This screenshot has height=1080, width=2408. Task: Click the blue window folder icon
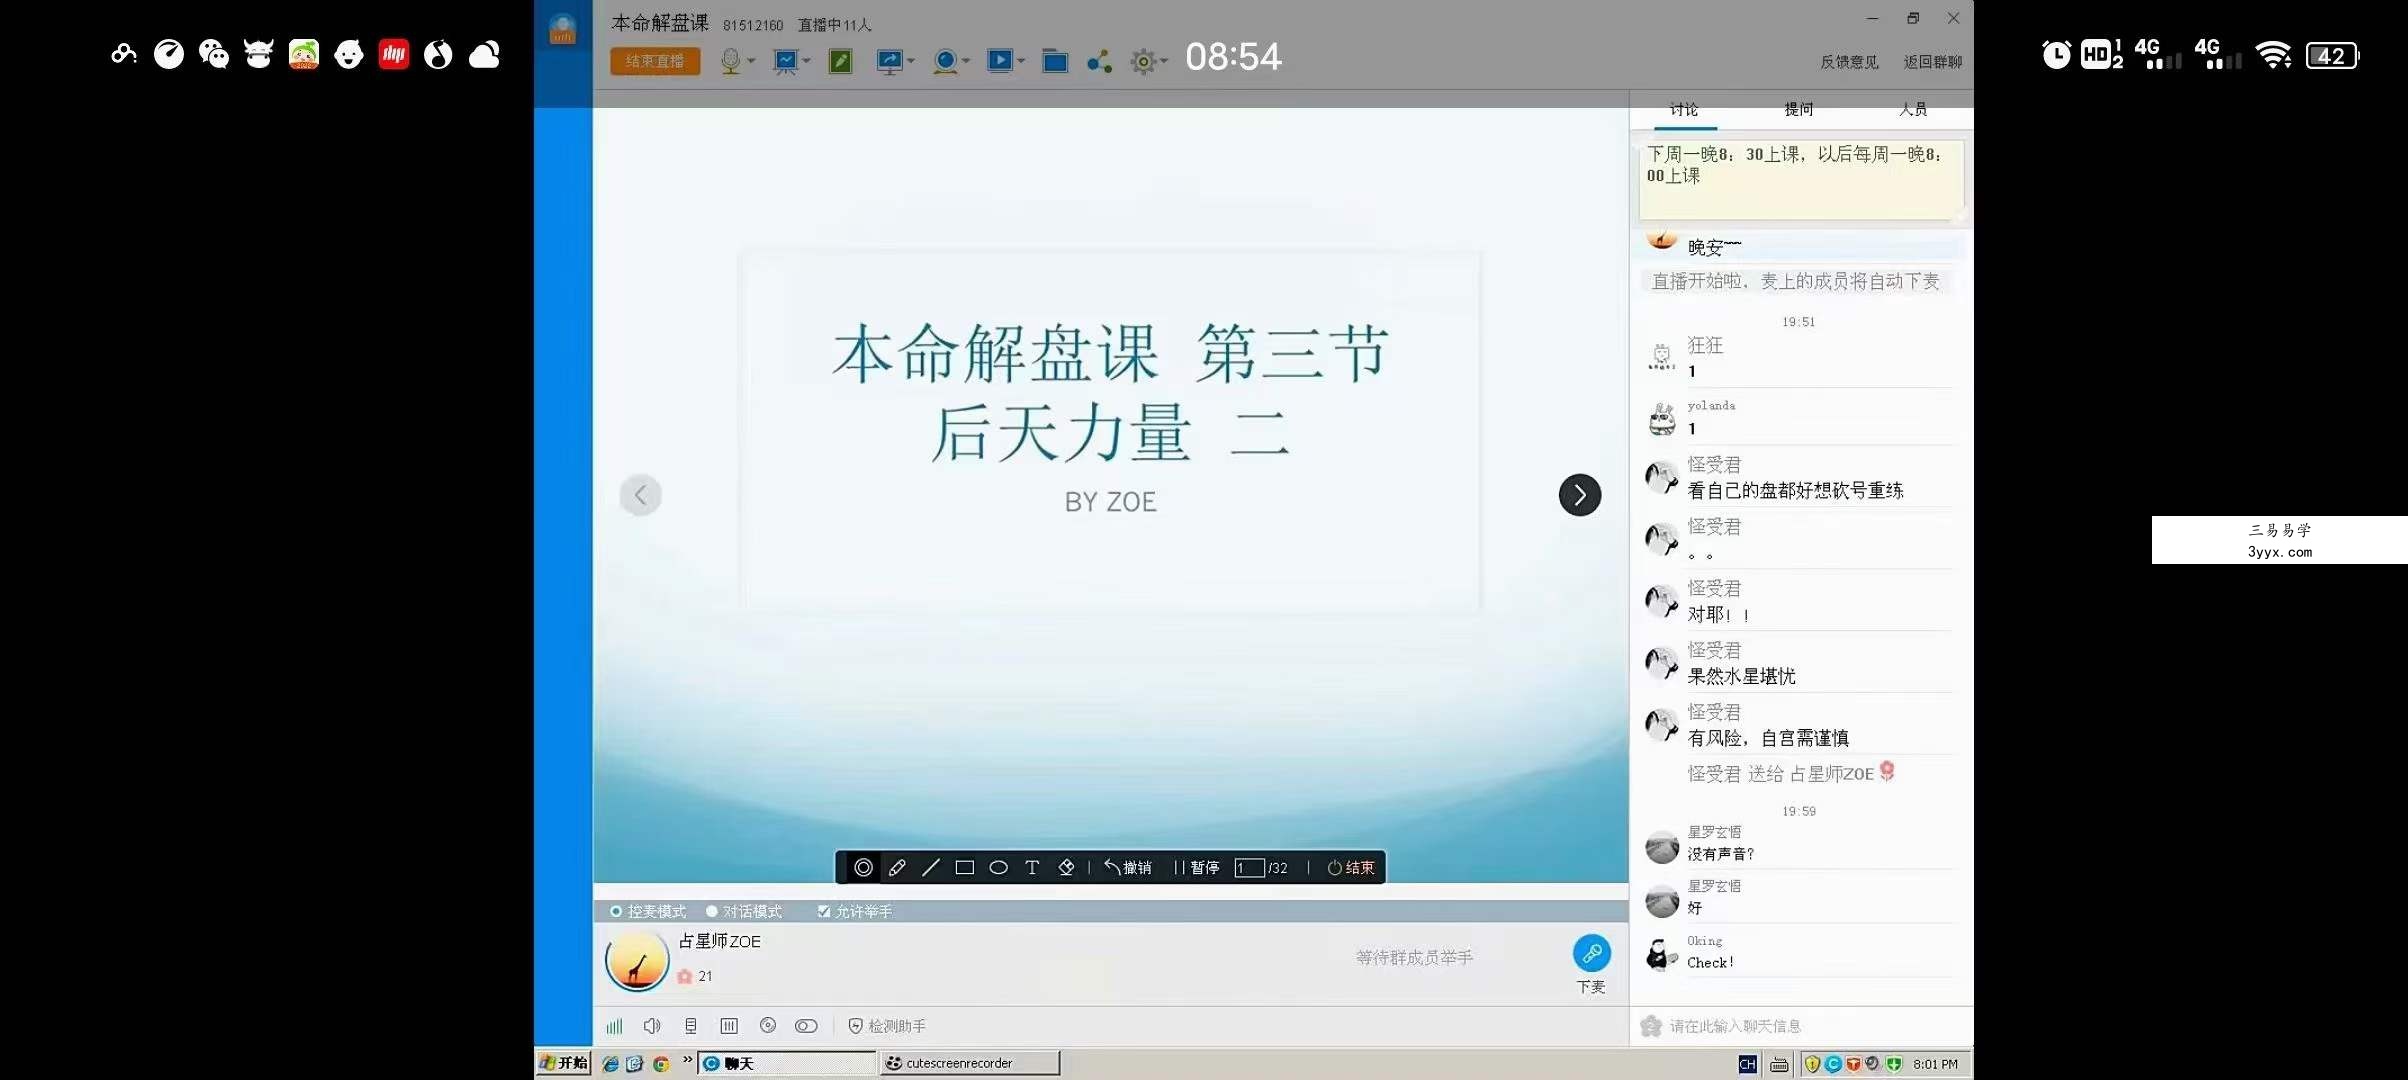(x=1055, y=61)
